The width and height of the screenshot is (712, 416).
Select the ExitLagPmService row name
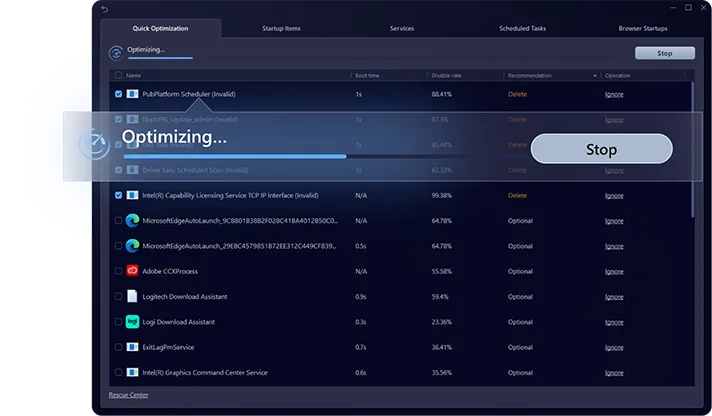[168, 347]
